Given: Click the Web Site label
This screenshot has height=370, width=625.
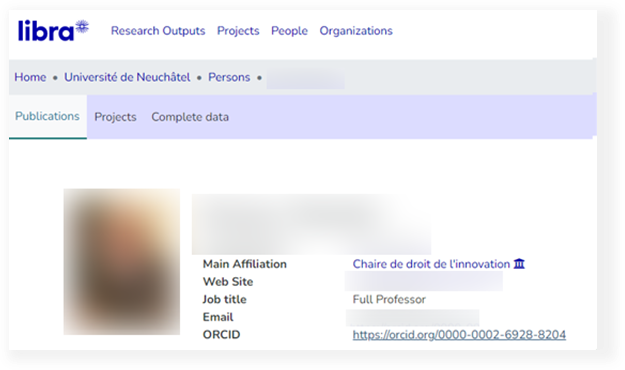Looking at the screenshot, I should (228, 281).
